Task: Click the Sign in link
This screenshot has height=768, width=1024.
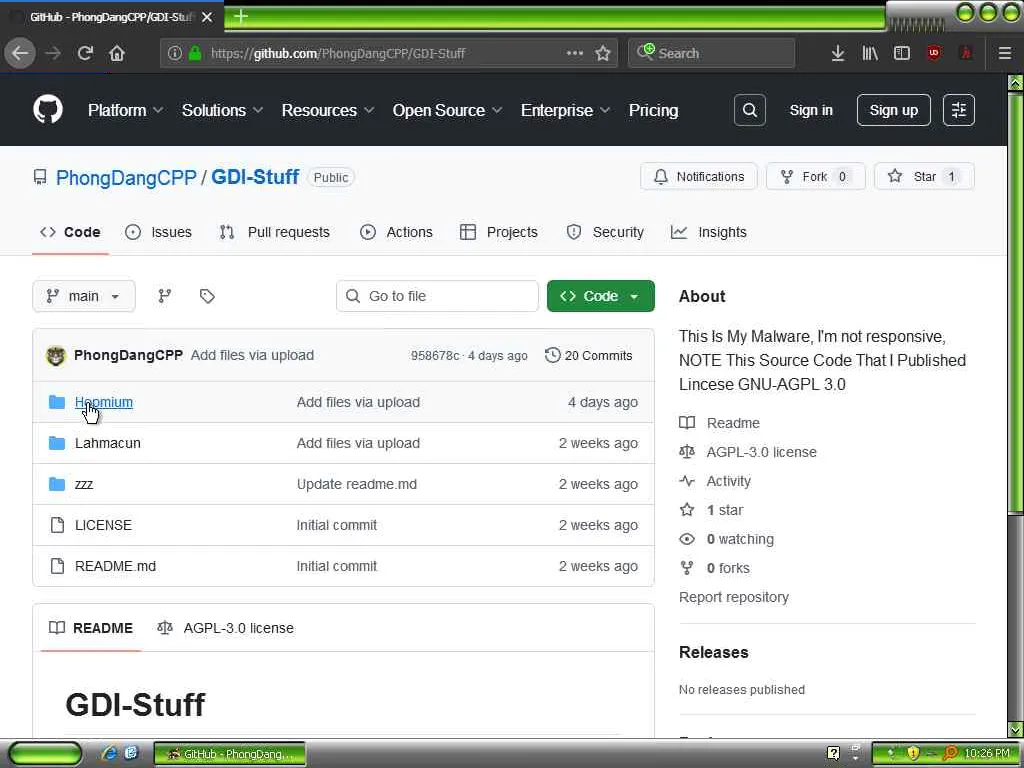Action: pos(811,110)
